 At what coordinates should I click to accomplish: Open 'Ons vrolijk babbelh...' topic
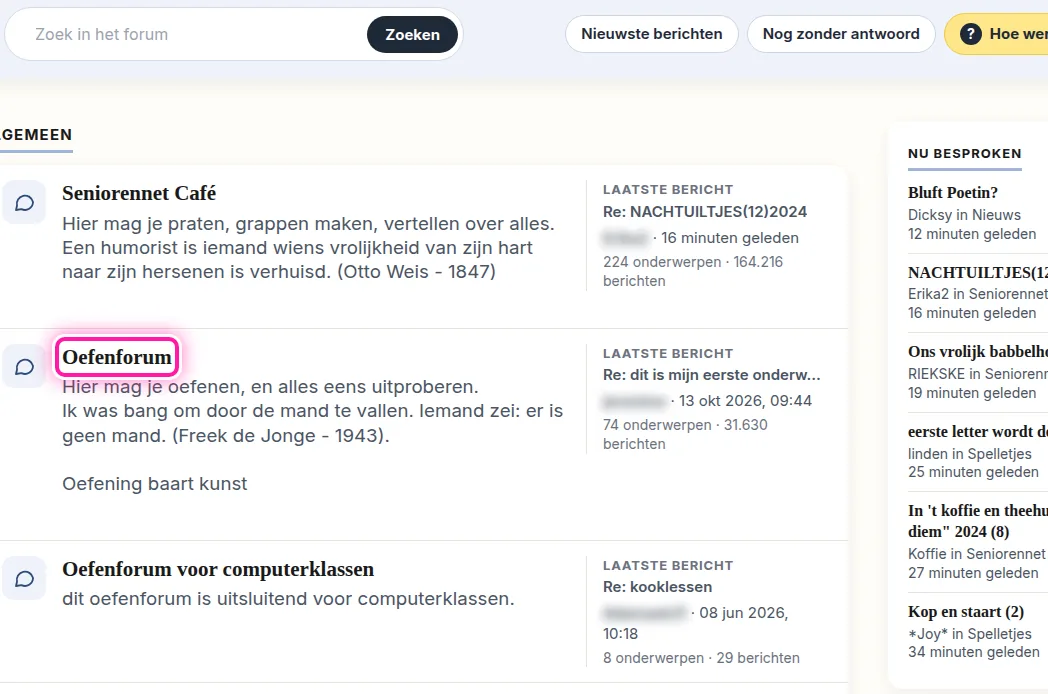977,352
